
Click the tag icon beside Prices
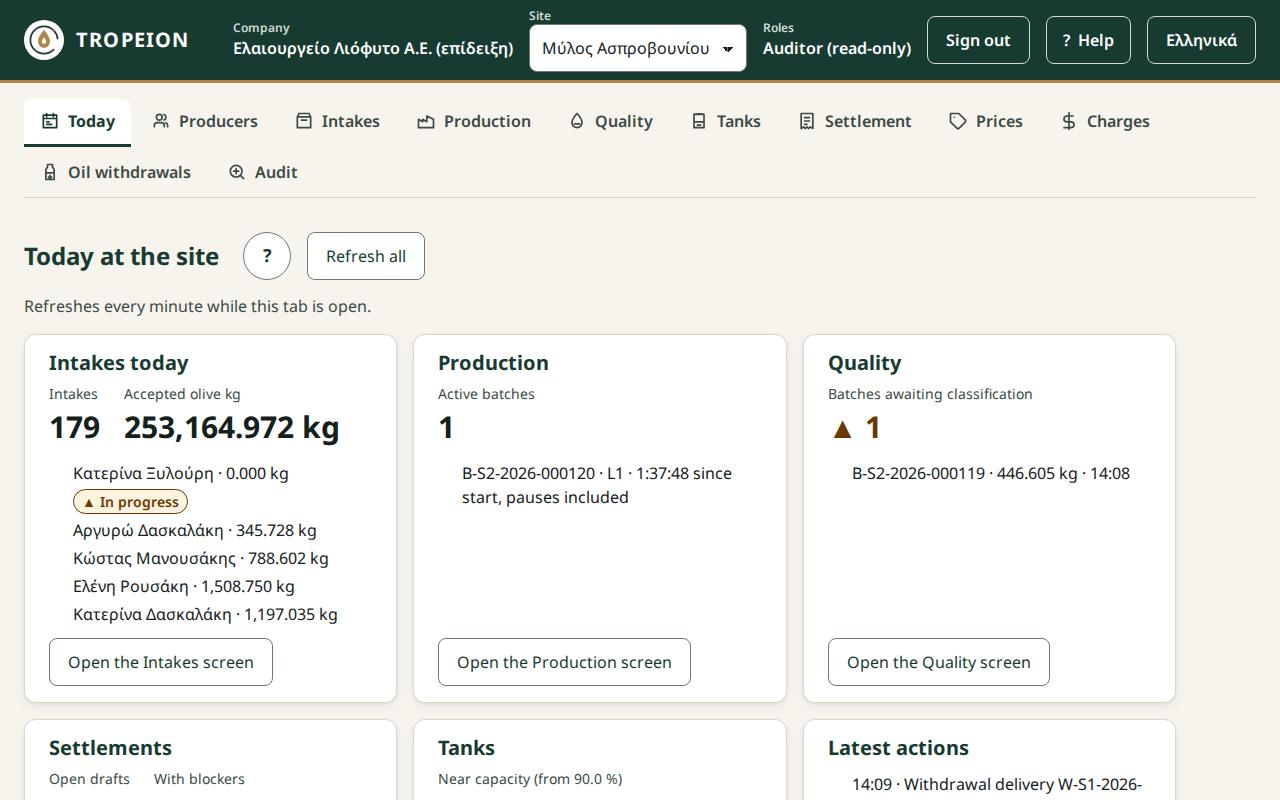pos(958,121)
